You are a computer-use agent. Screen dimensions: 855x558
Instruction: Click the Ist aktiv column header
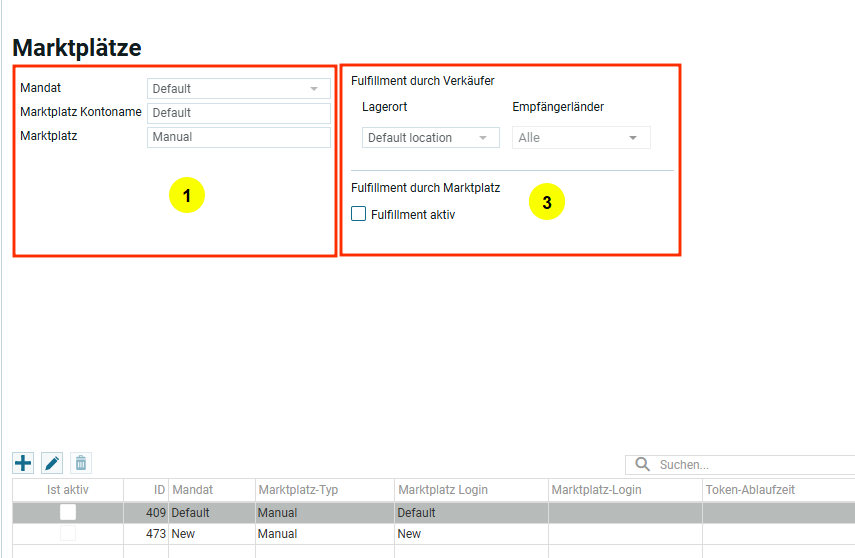(x=68, y=490)
